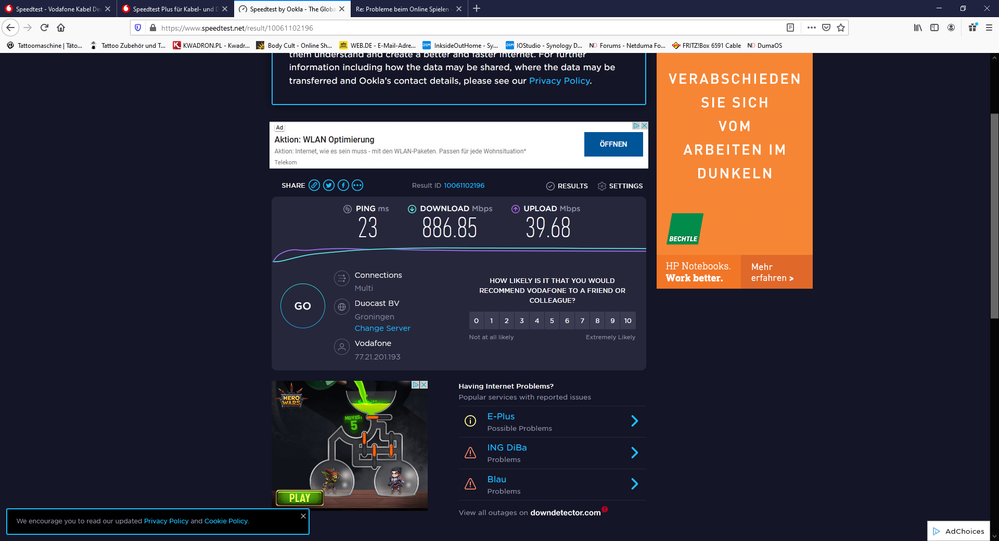Open page actions three-dot menu
The height and width of the screenshot is (541, 999).
811,27
